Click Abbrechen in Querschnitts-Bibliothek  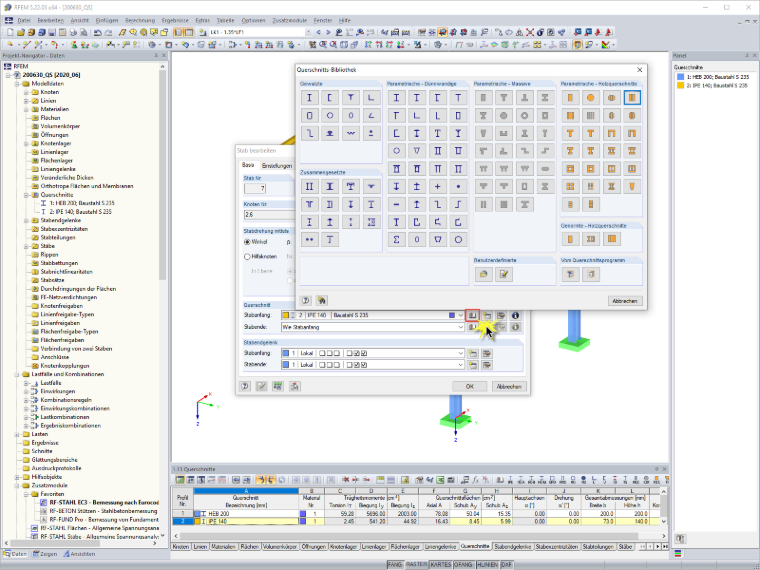(625, 301)
